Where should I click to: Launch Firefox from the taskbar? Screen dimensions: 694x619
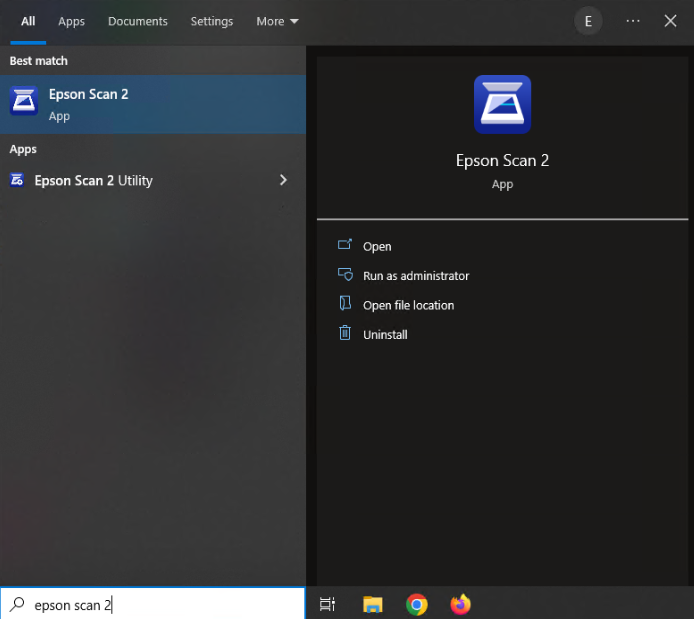[460, 604]
